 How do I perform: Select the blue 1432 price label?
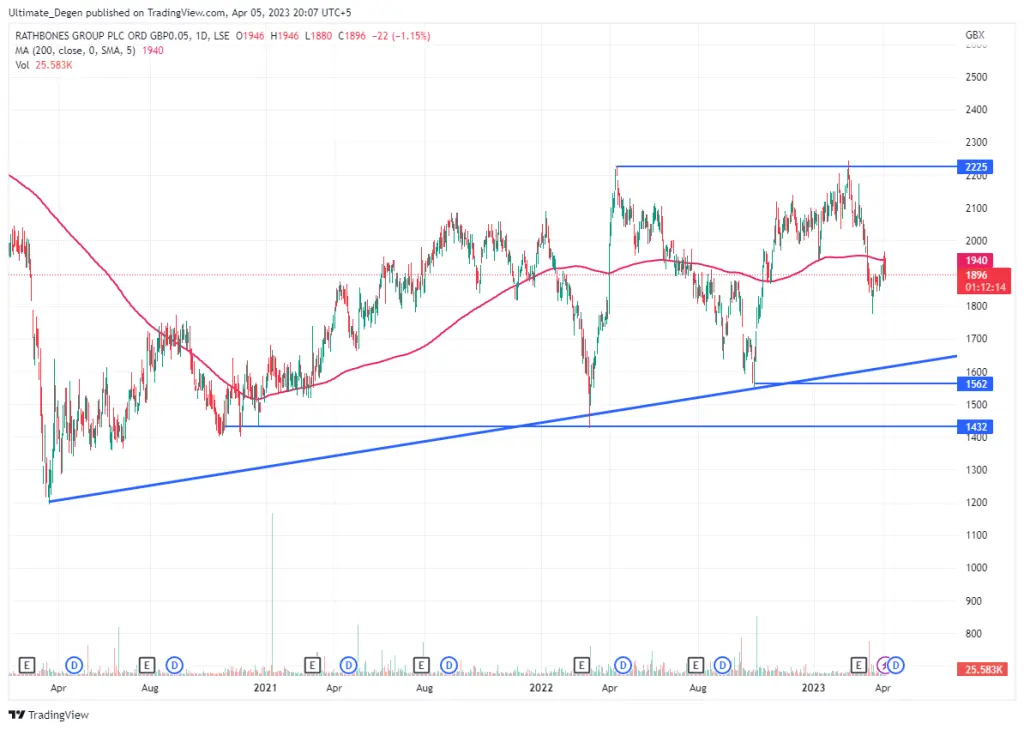[975, 427]
